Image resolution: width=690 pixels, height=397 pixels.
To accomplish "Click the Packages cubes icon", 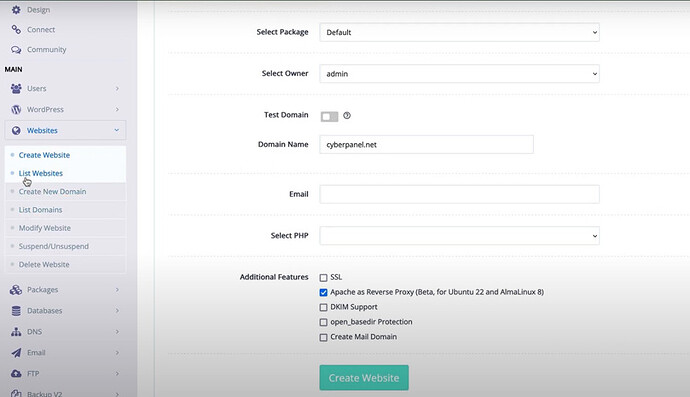I will (16, 290).
